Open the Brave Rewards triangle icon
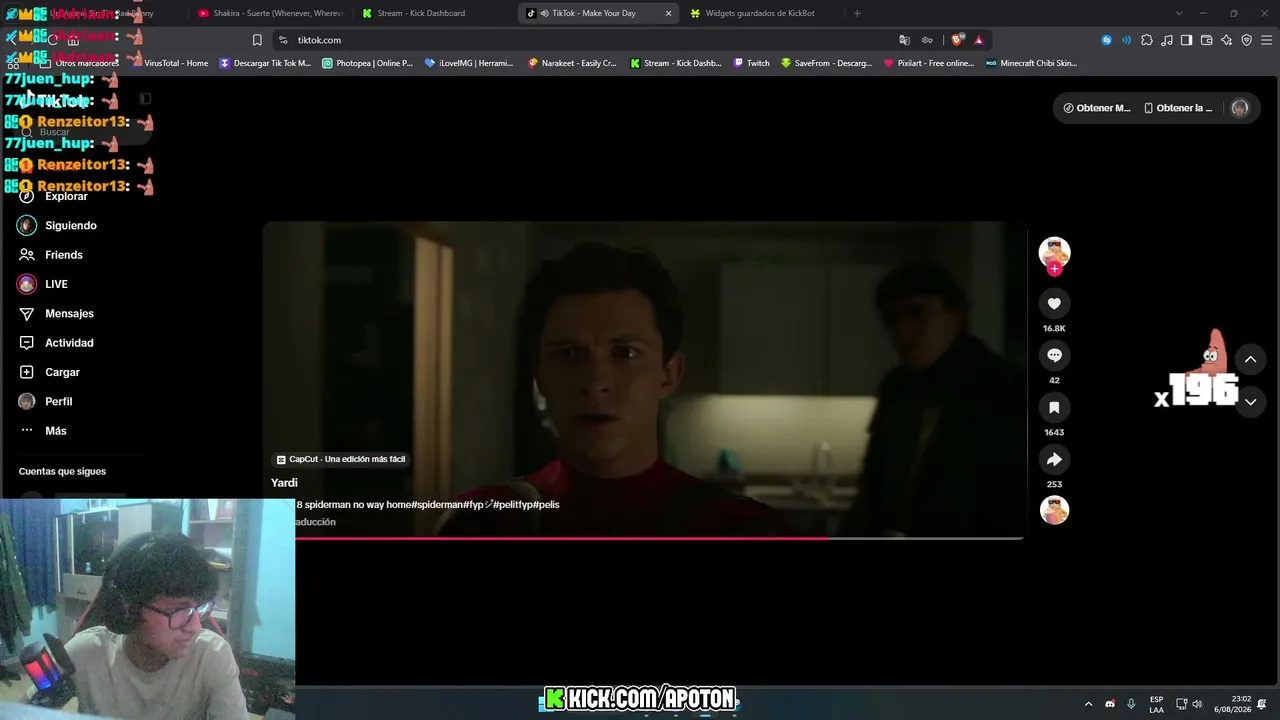 979,40
